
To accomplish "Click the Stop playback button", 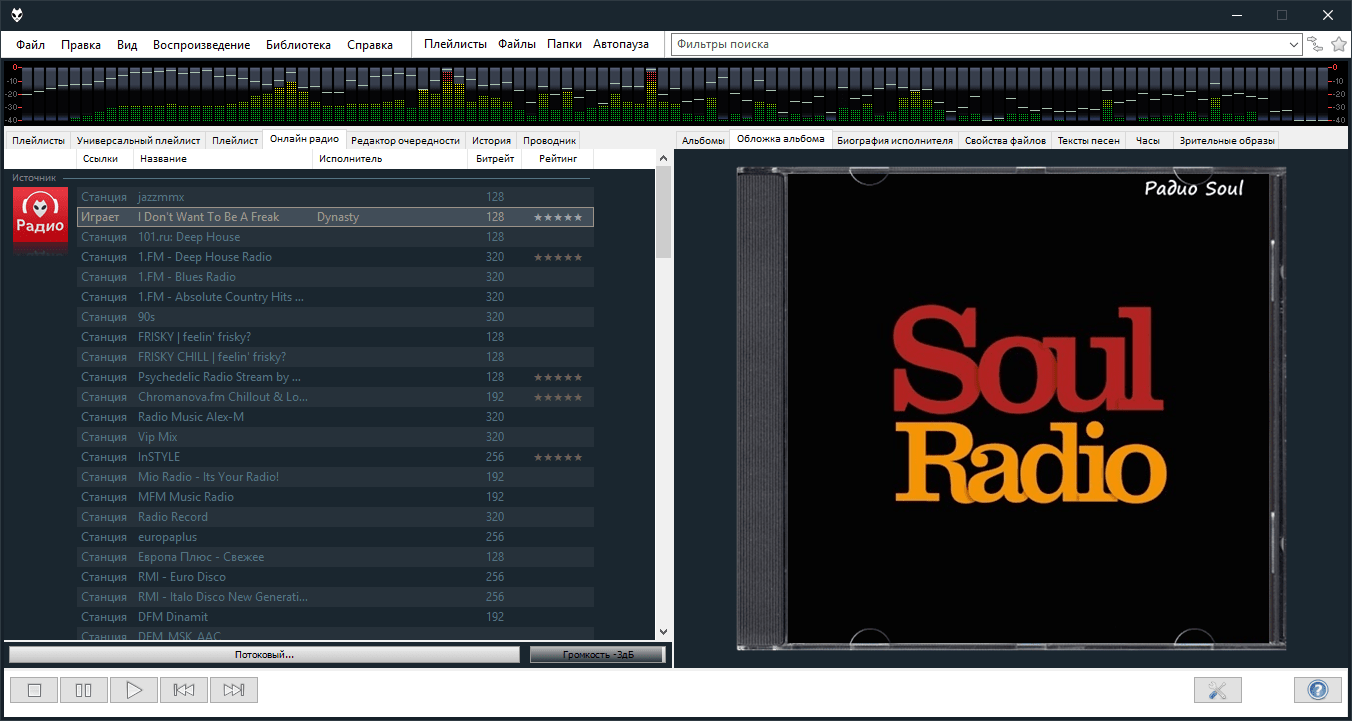I will (x=34, y=690).
